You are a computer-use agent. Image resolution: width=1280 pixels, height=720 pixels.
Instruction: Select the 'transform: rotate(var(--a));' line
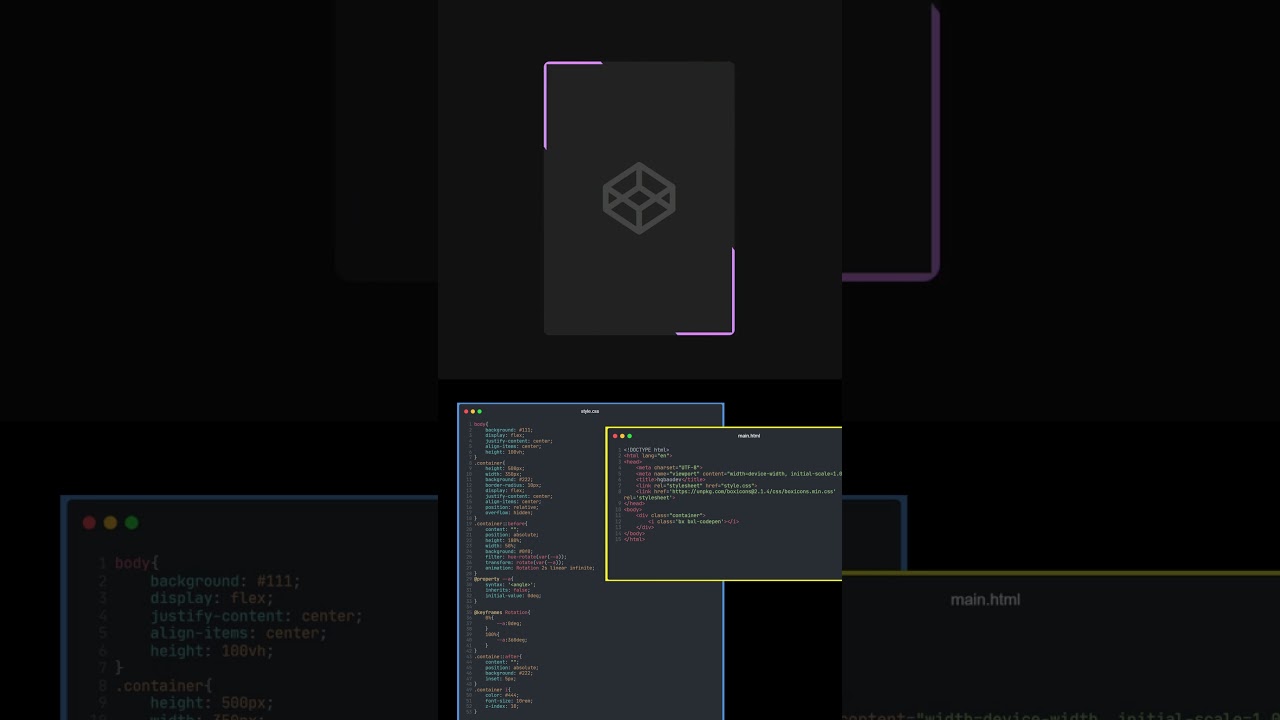[525, 562]
